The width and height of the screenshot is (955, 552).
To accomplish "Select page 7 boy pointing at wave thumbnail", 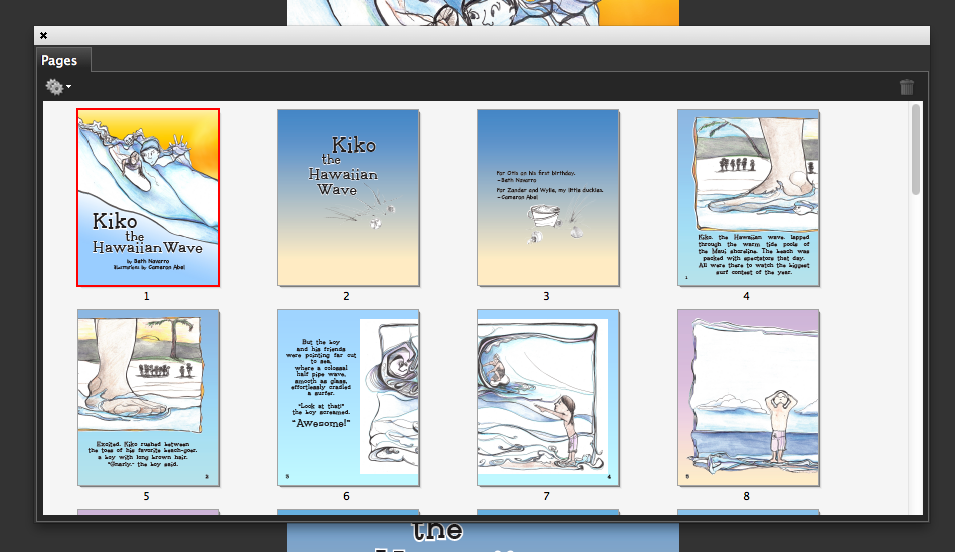I will 548,397.
